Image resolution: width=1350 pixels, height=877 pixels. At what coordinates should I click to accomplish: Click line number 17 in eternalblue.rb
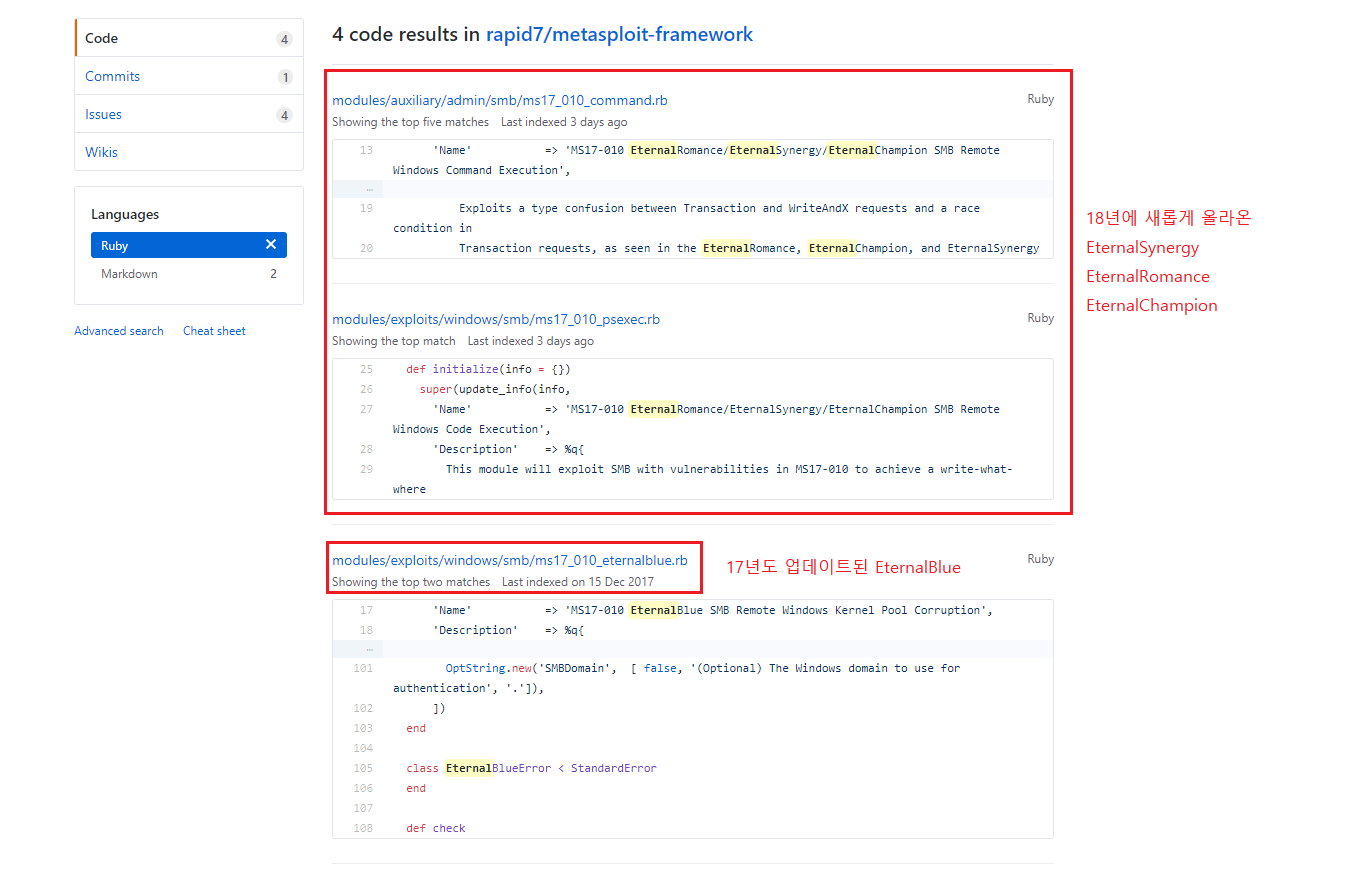click(366, 610)
